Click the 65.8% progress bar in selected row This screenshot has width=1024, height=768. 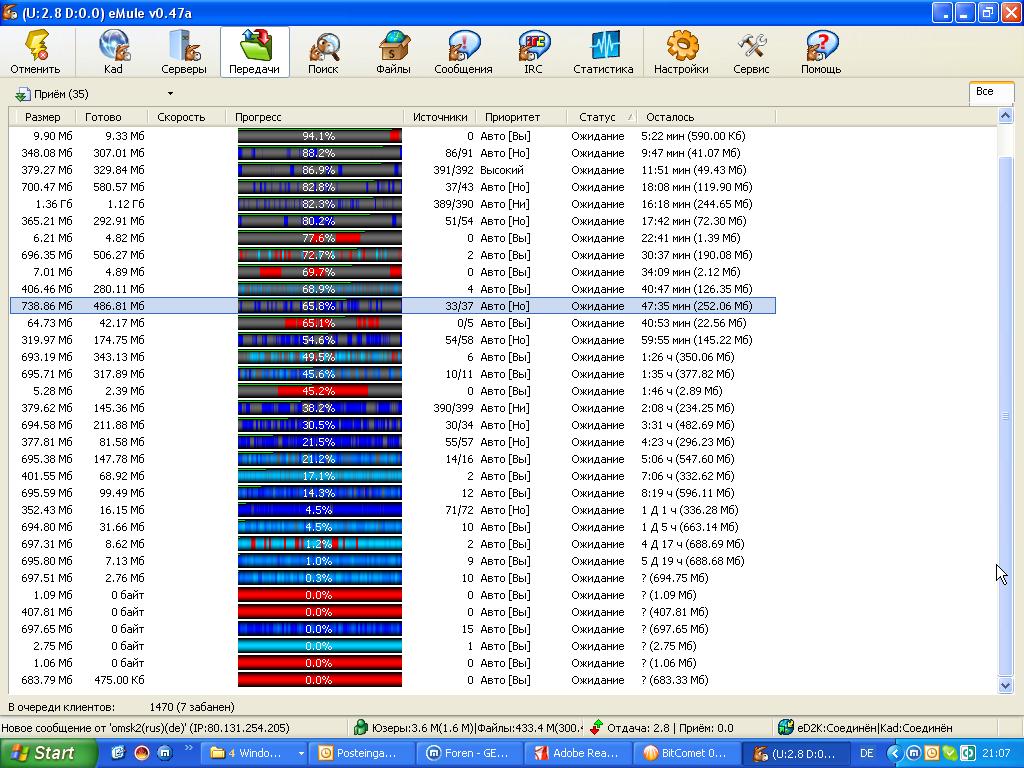[x=319, y=306]
